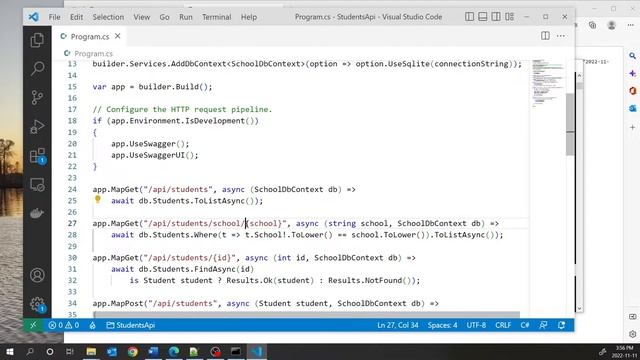Click the editor vertical scrollbar thumb
This screenshot has width=640, height=360.
point(570,124)
